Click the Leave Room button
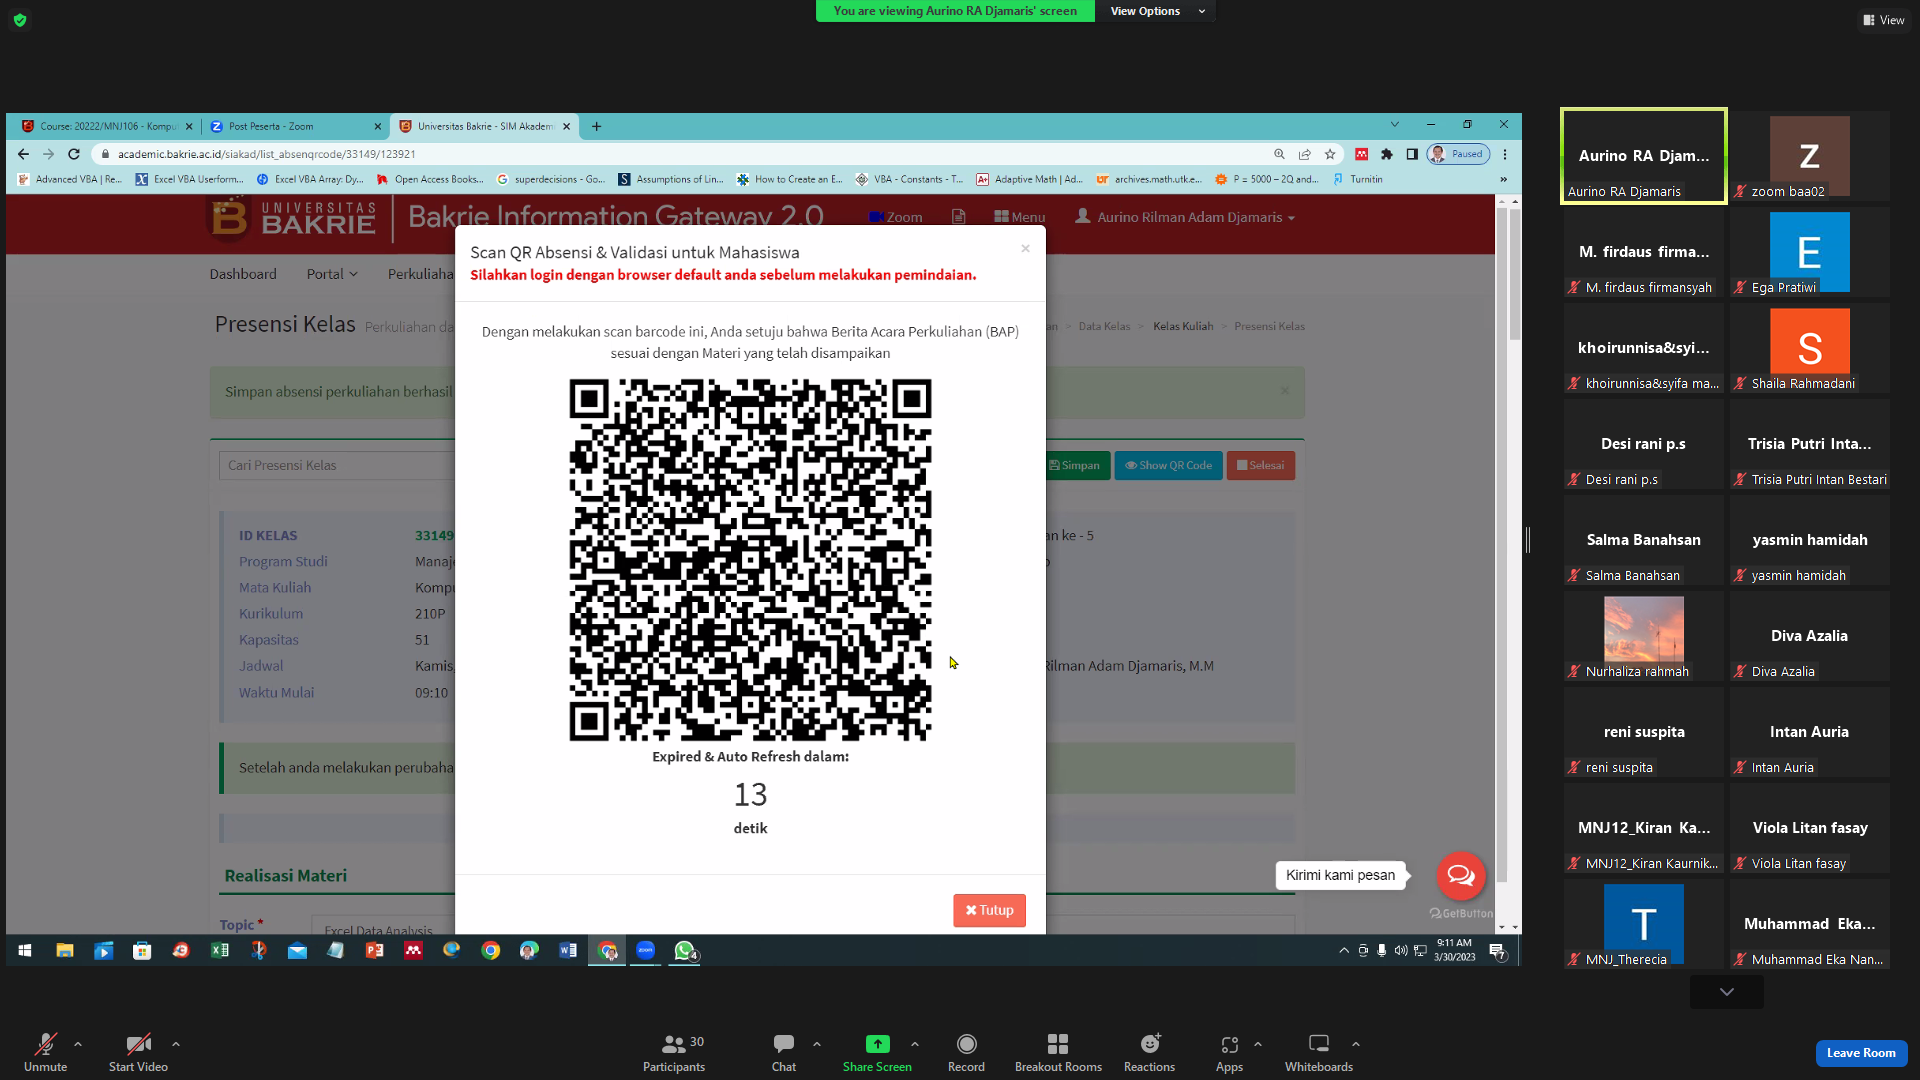 pos(1861,1053)
